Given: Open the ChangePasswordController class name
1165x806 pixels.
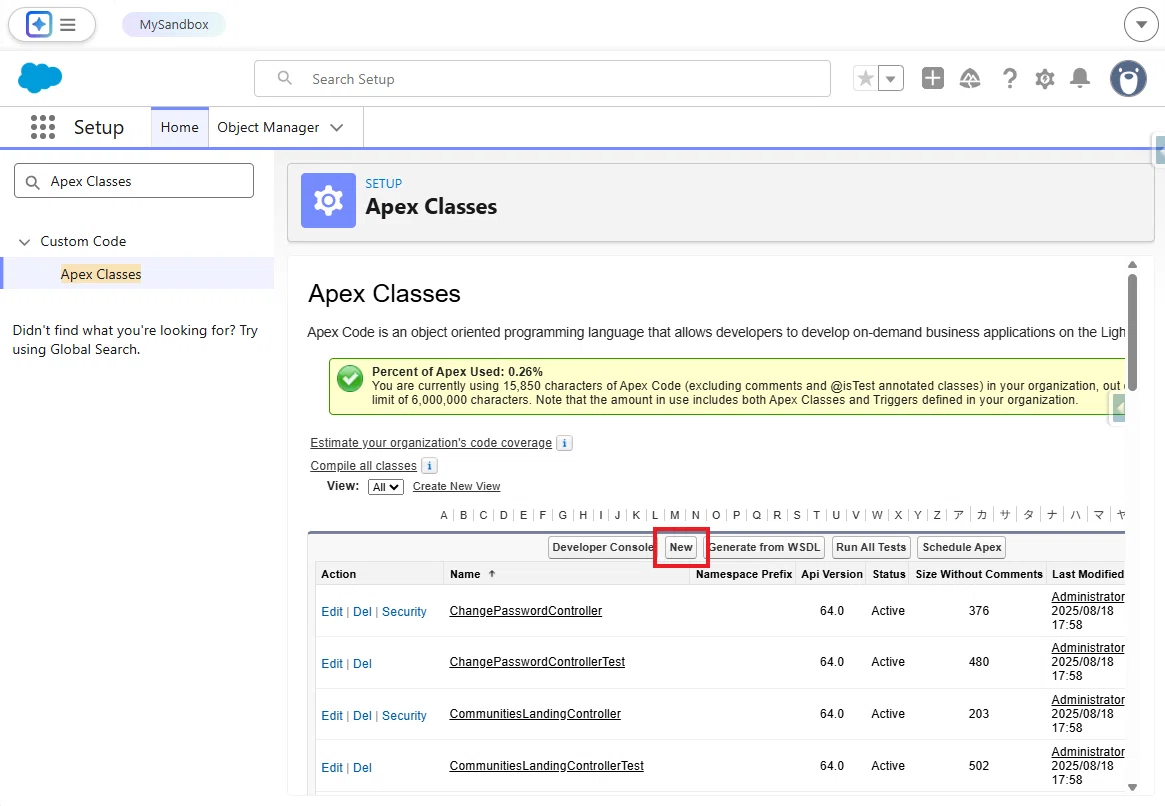Looking at the screenshot, I should [x=525, y=611].
